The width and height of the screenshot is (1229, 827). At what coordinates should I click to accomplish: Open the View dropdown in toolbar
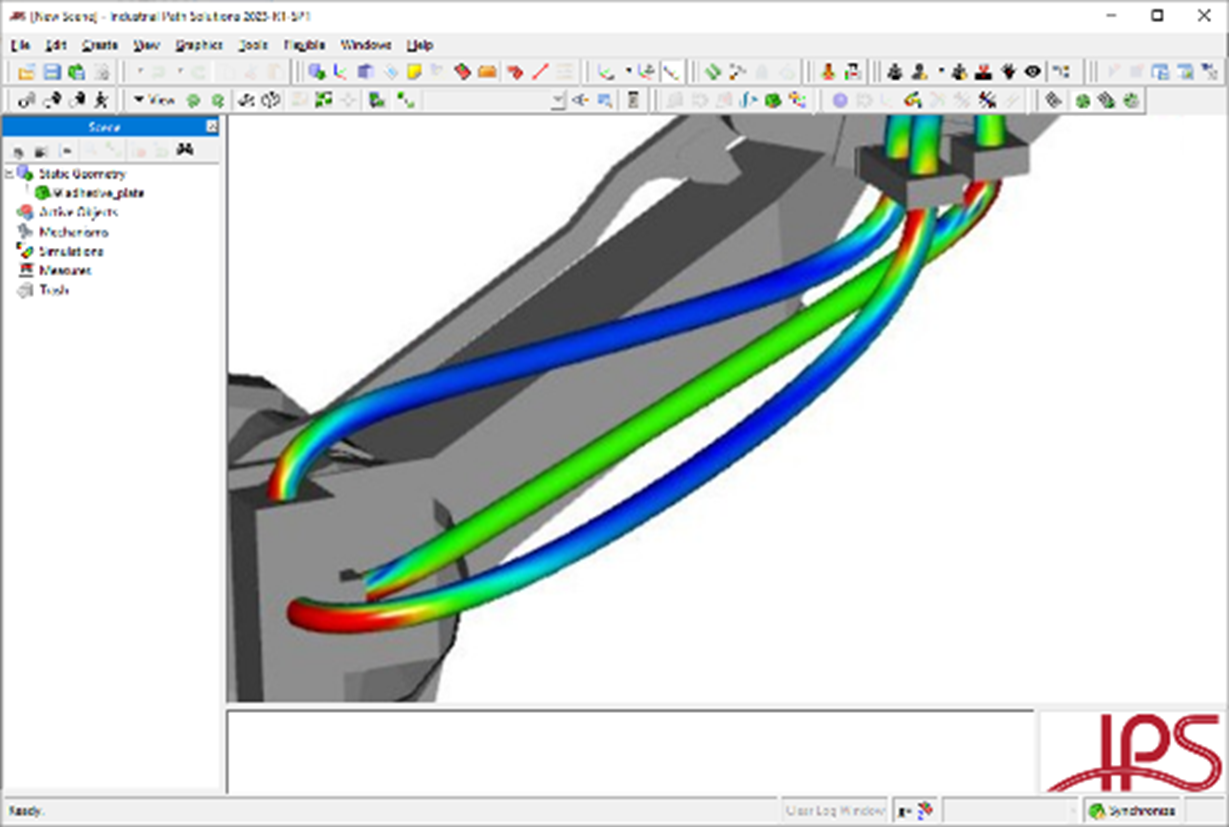(x=154, y=100)
